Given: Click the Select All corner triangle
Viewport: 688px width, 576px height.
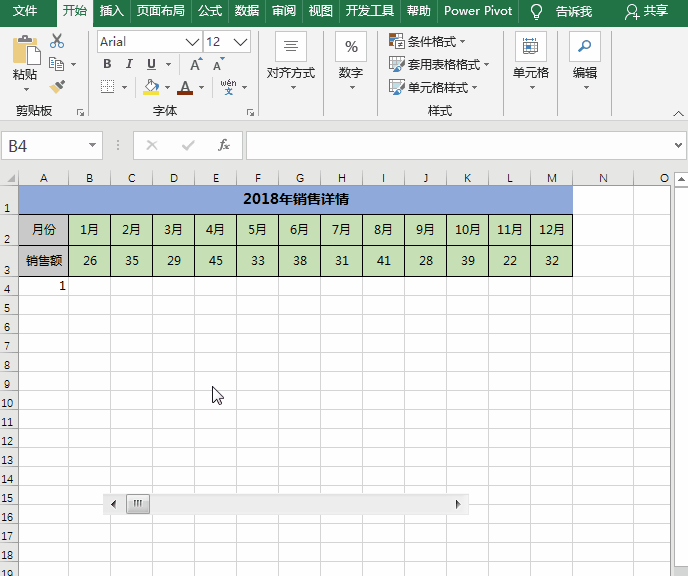Looking at the screenshot, I should (x=10, y=178).
